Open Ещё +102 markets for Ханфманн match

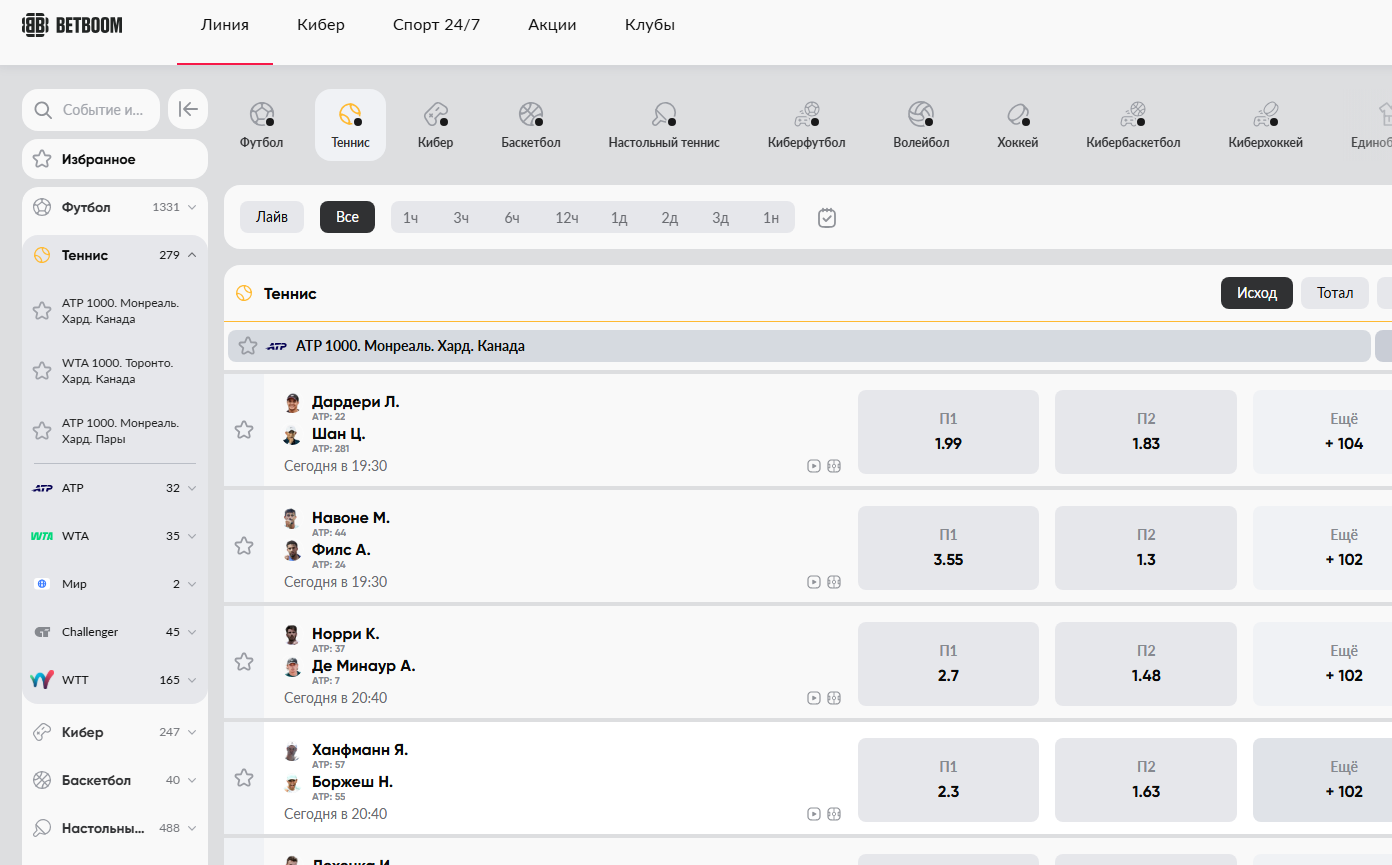click(x=1322, y=780)
